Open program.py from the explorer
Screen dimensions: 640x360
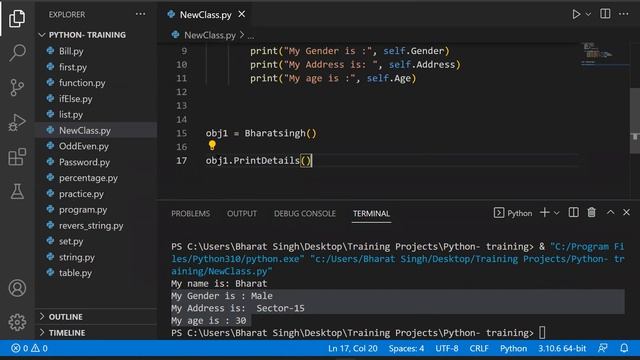pos(83,210)
